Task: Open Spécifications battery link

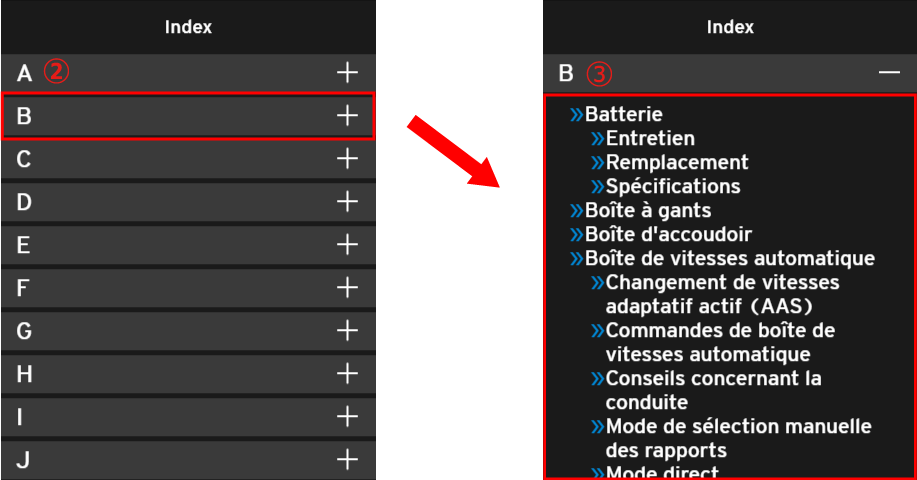Action: (x=672, y=186)
